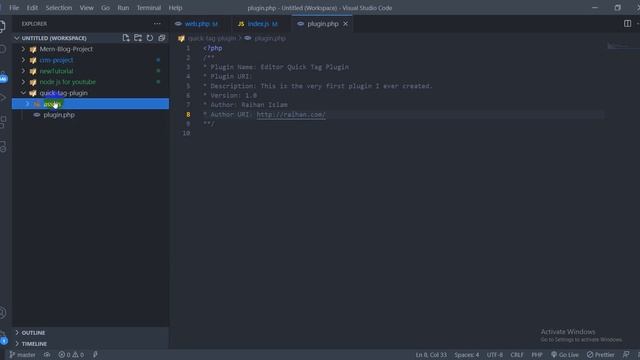640x360 pixels.
Task: Expand the cms-project folder
Action: tap(23, 60)
